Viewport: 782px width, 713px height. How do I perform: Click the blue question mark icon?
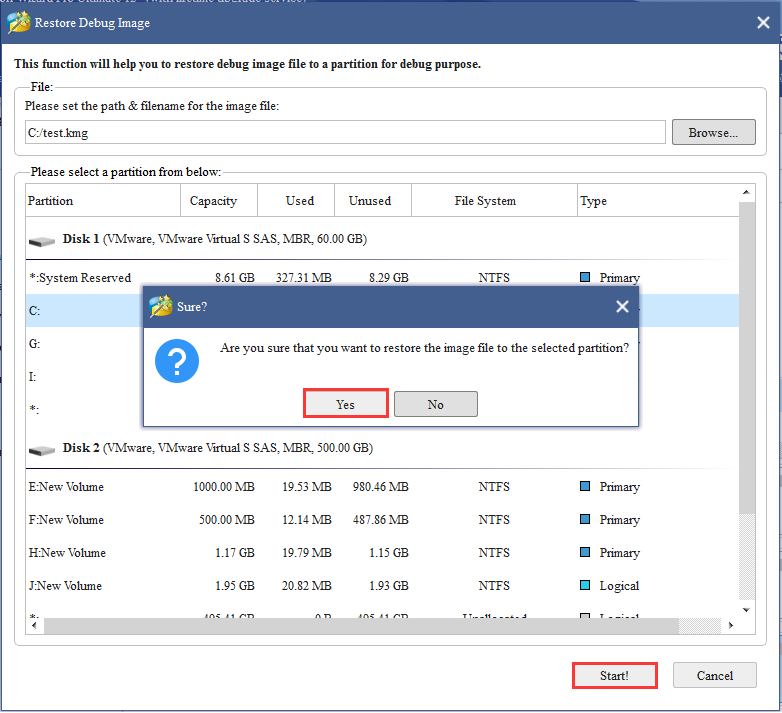[177, 360]
